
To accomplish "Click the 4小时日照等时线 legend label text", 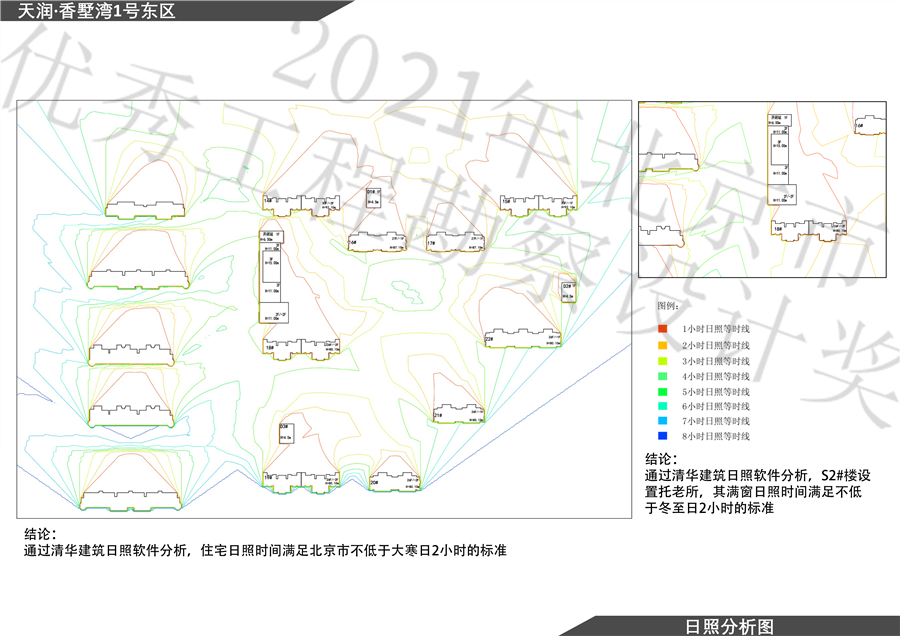I will pos(715,376).
